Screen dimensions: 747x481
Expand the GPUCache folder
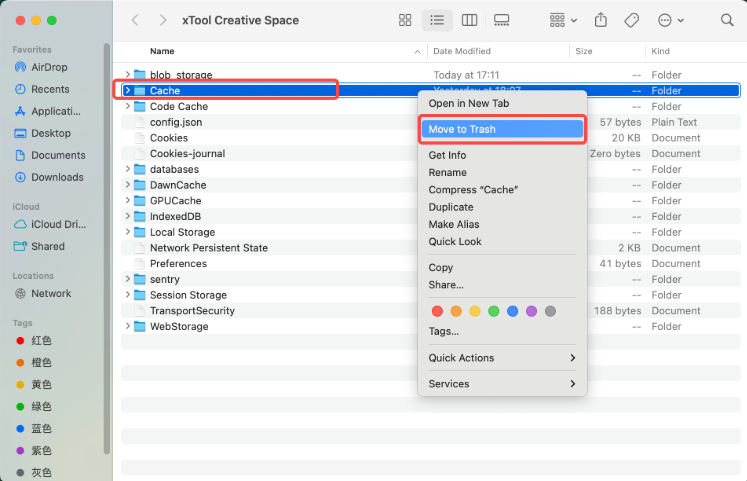point(128,200)
